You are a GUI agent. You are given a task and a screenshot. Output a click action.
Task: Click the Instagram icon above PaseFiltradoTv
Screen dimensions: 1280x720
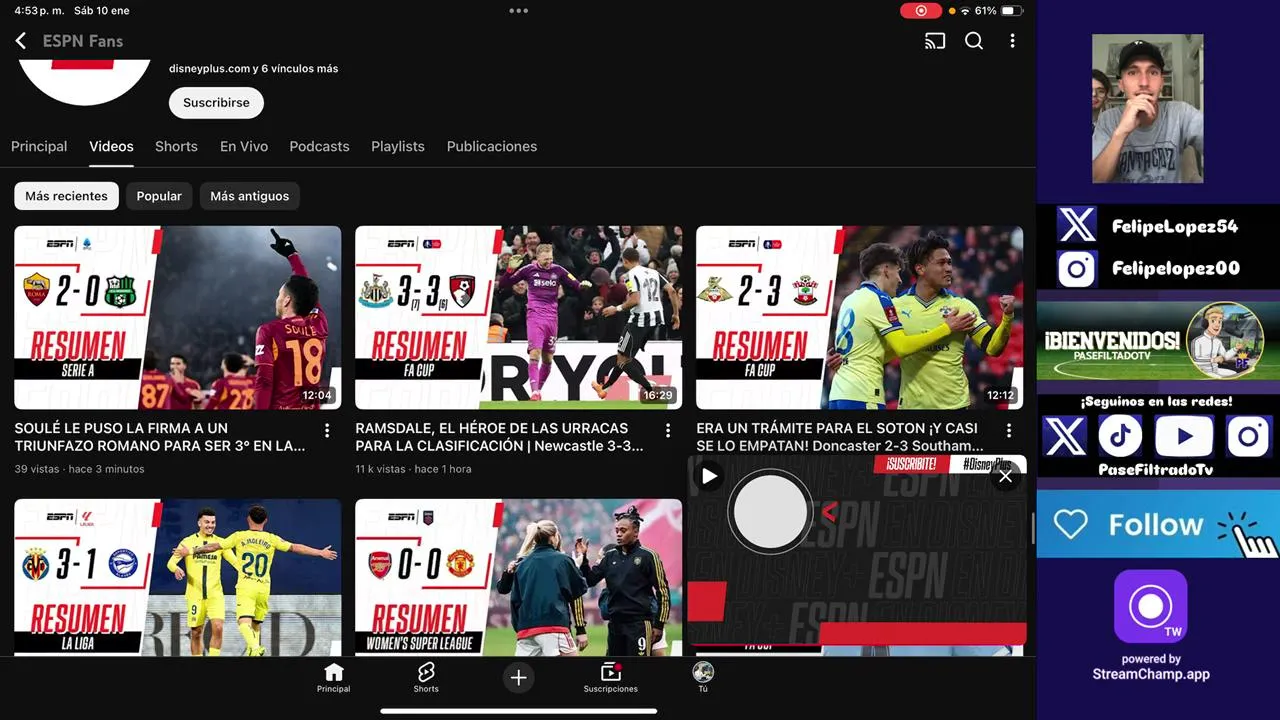1249,436
